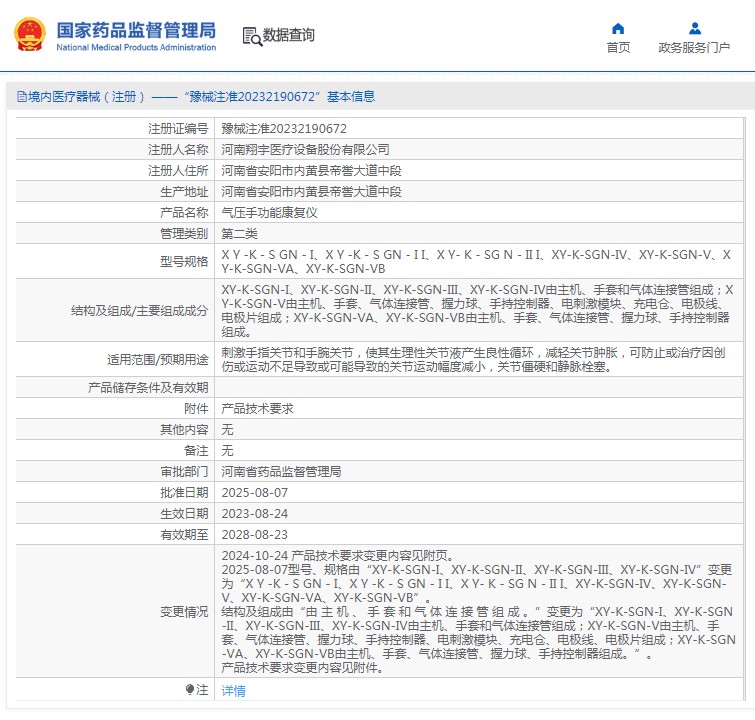
Task: Click the 第二类 management category value
Action: coord(239,233)
